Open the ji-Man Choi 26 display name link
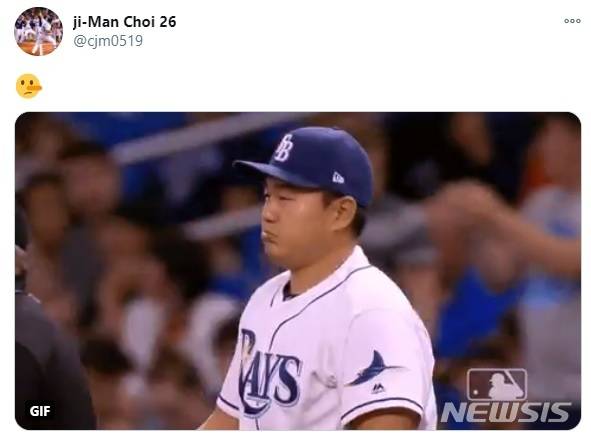 pyautogui.click(x=124, y=22)
